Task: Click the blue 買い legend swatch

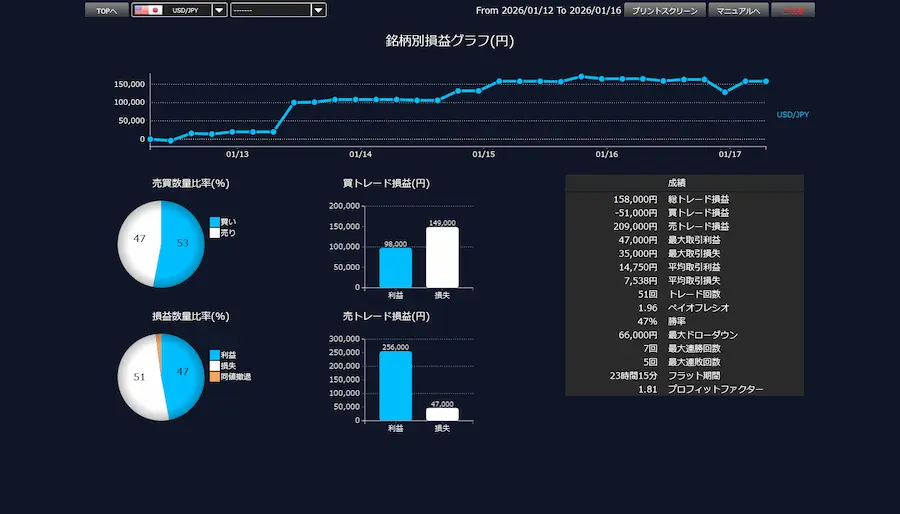Action: (215, 222)
